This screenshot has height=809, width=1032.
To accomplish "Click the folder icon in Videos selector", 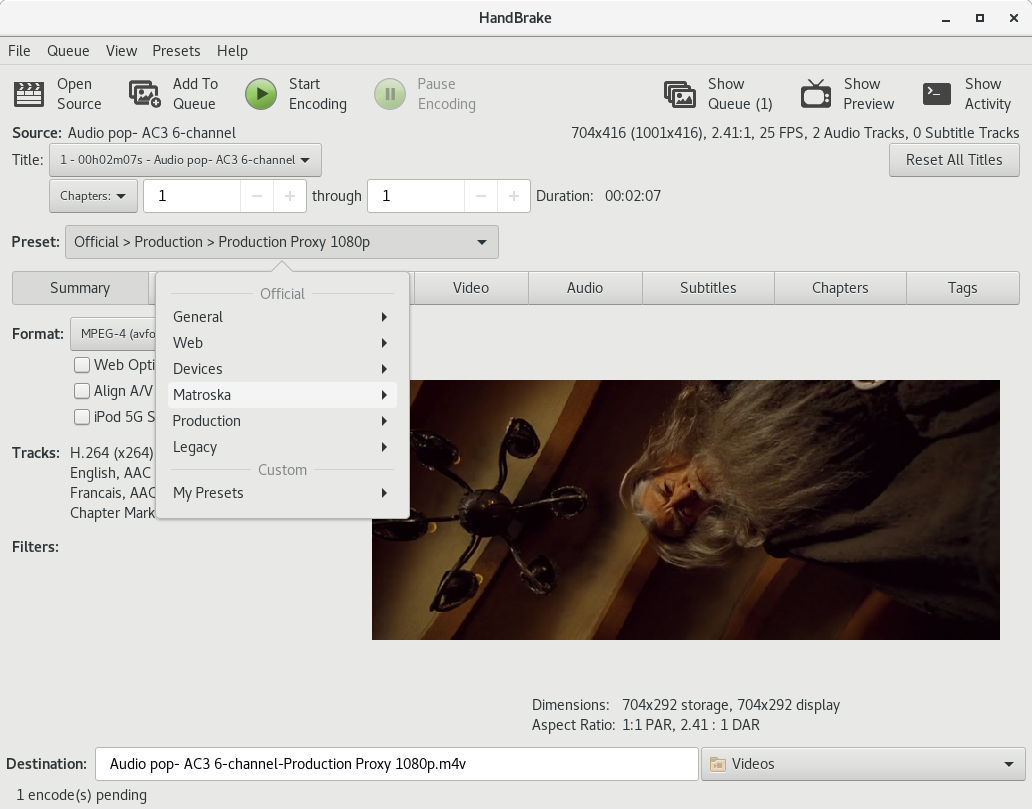I will tap(717, 764).
